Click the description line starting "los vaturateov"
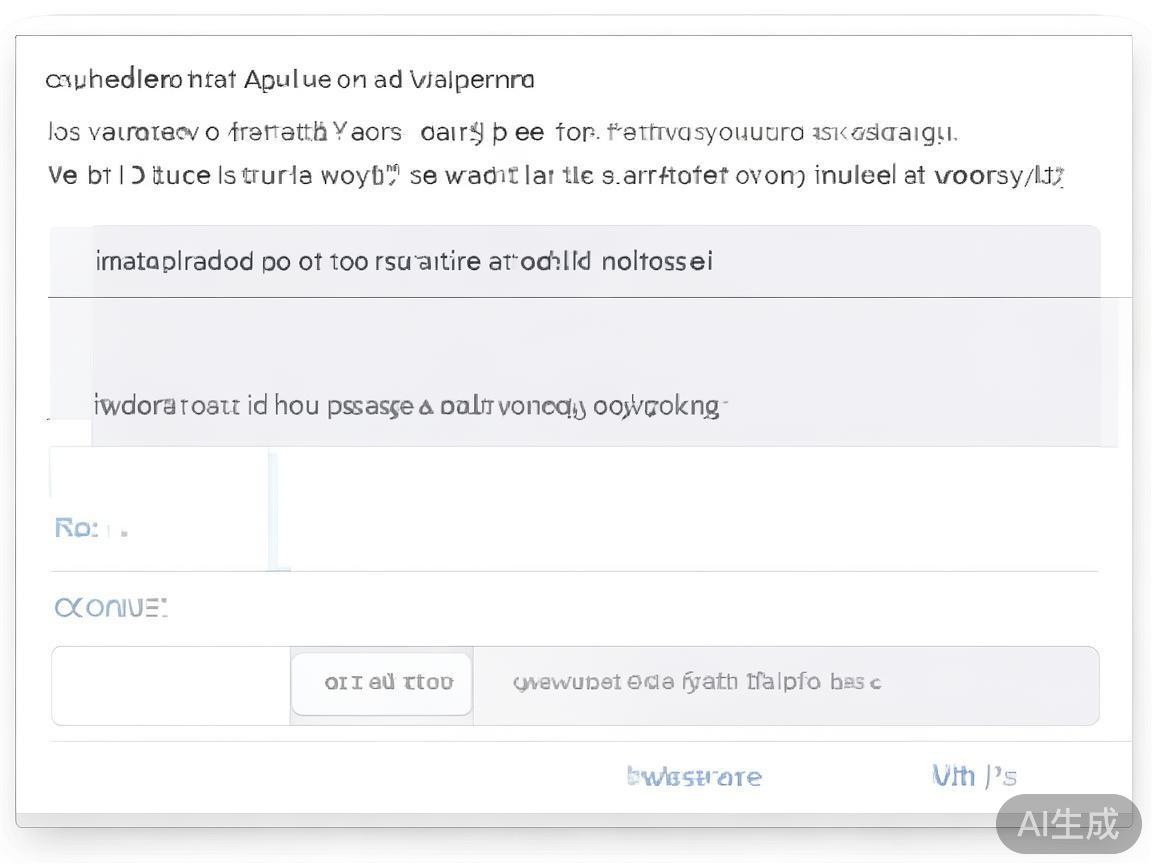 [x=500, y=132]
